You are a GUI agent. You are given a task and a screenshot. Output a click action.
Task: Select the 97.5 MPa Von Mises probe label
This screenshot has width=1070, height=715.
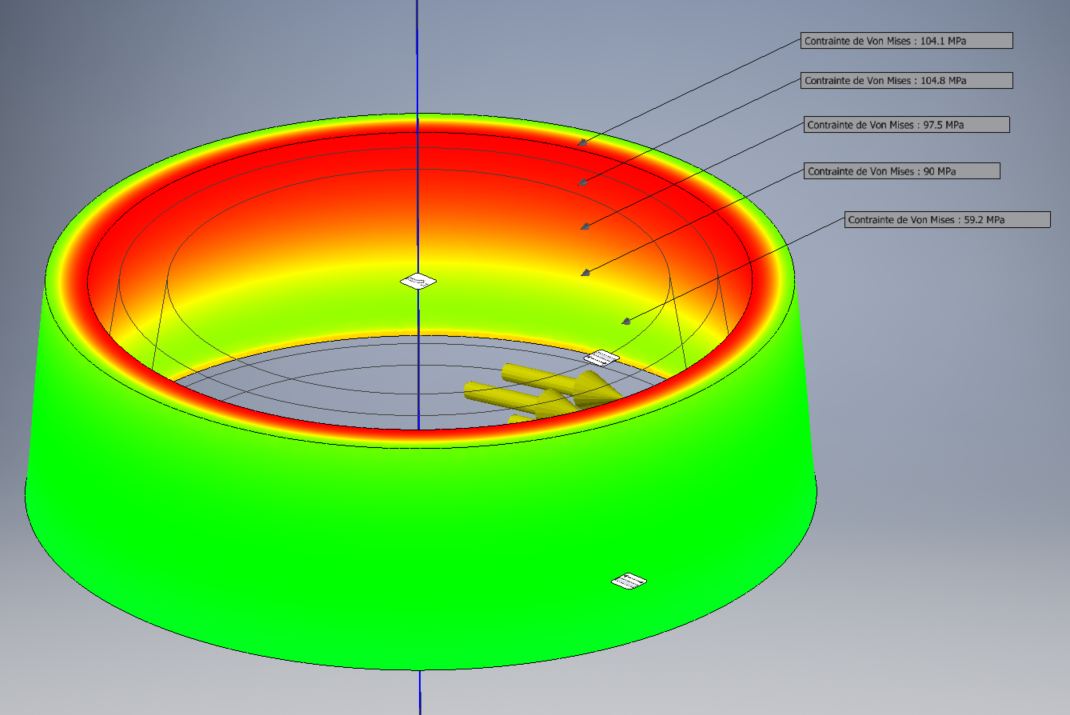(x=906, y=124)
